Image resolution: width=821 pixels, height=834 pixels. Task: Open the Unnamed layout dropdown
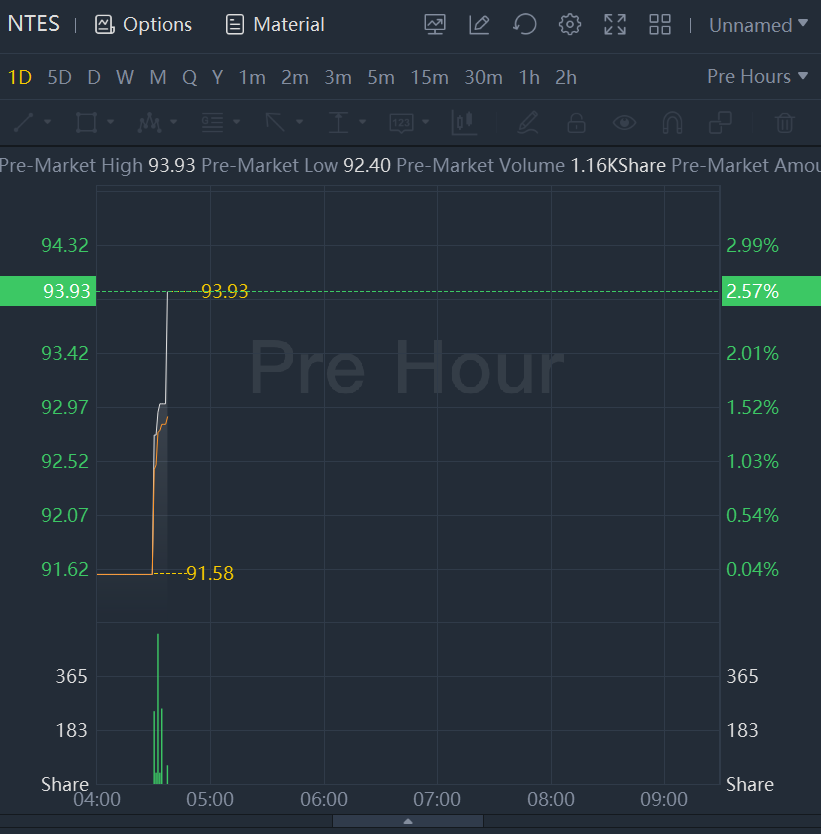758,25
